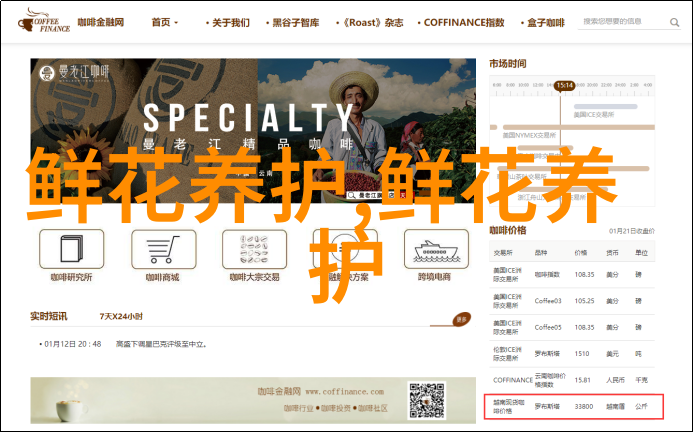Click the 伦敦ICE洲际交易所 cell
Screen dimensions: 694x433
pyautogui.click(x=508, y=354)
